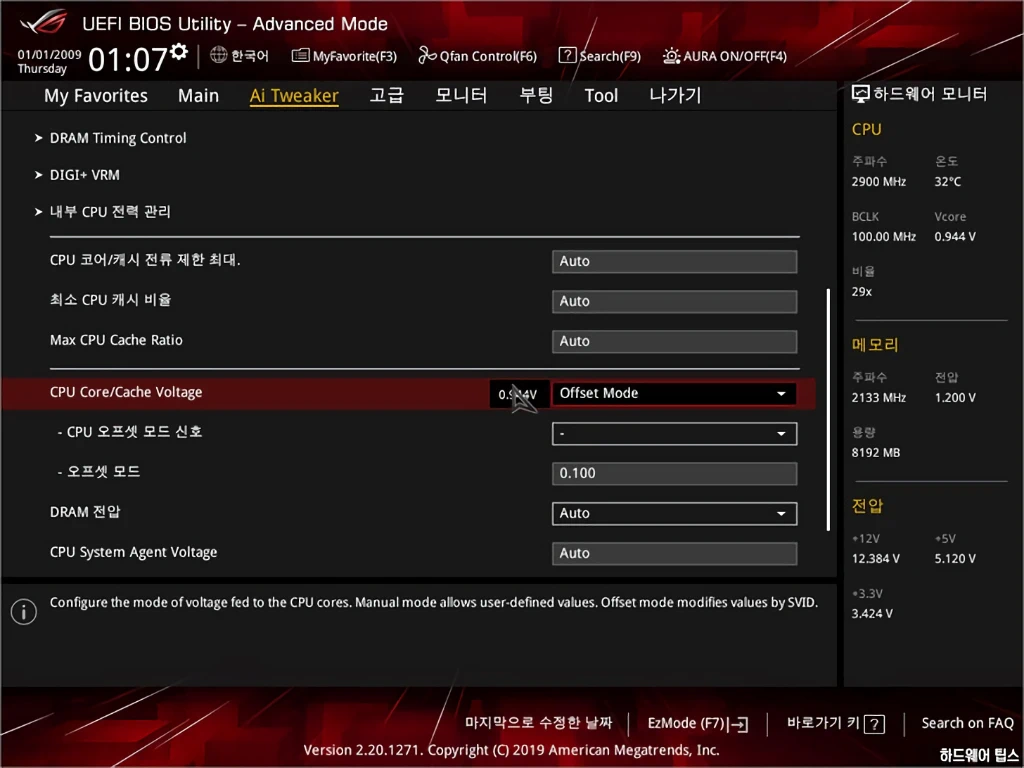
Task: Click 마지막으로 수정한 날짜 button
Action: point(538,723)
